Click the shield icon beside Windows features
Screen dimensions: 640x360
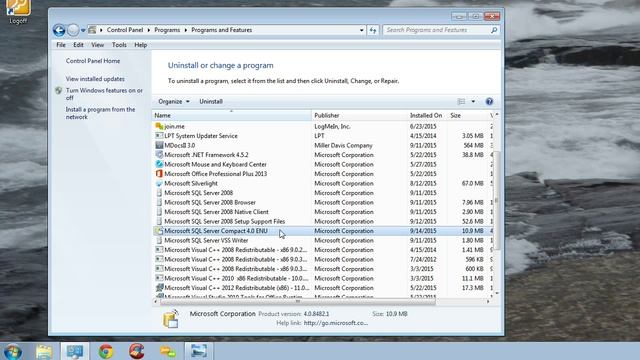point(59,91)
